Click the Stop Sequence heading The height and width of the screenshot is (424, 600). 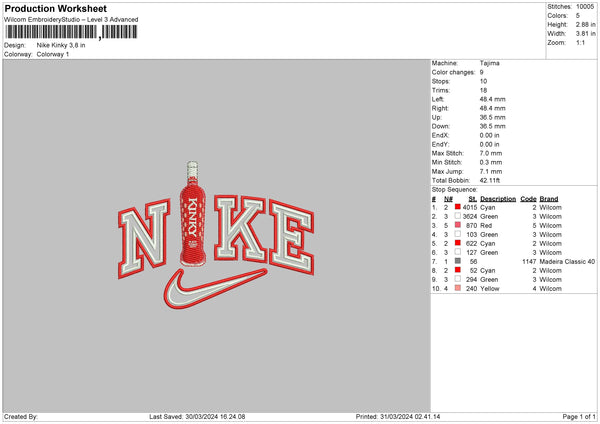pos(455,189)
